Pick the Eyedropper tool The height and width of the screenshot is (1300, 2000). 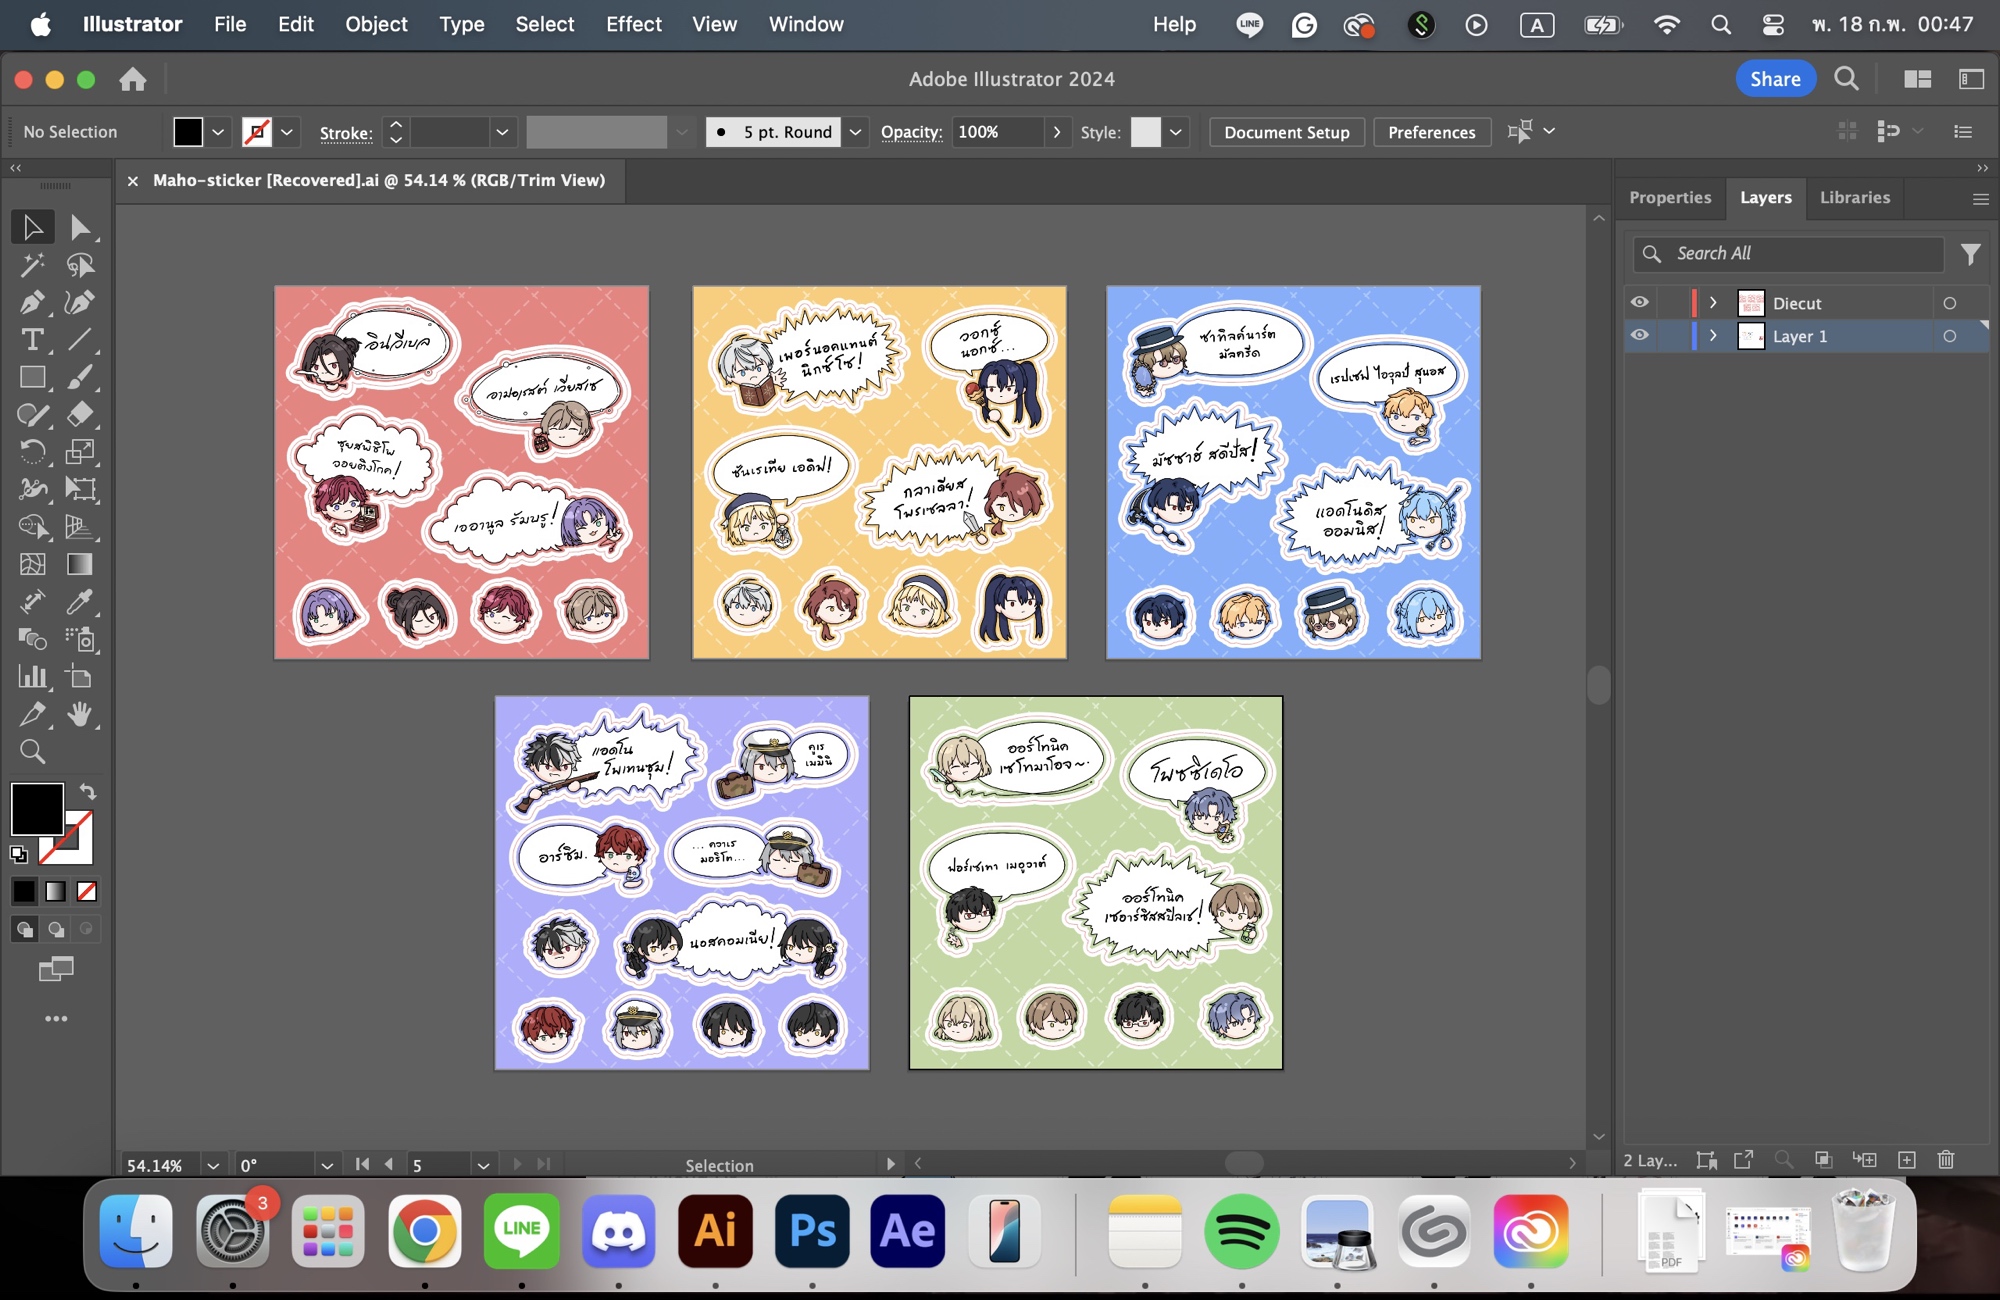[80, 602]
